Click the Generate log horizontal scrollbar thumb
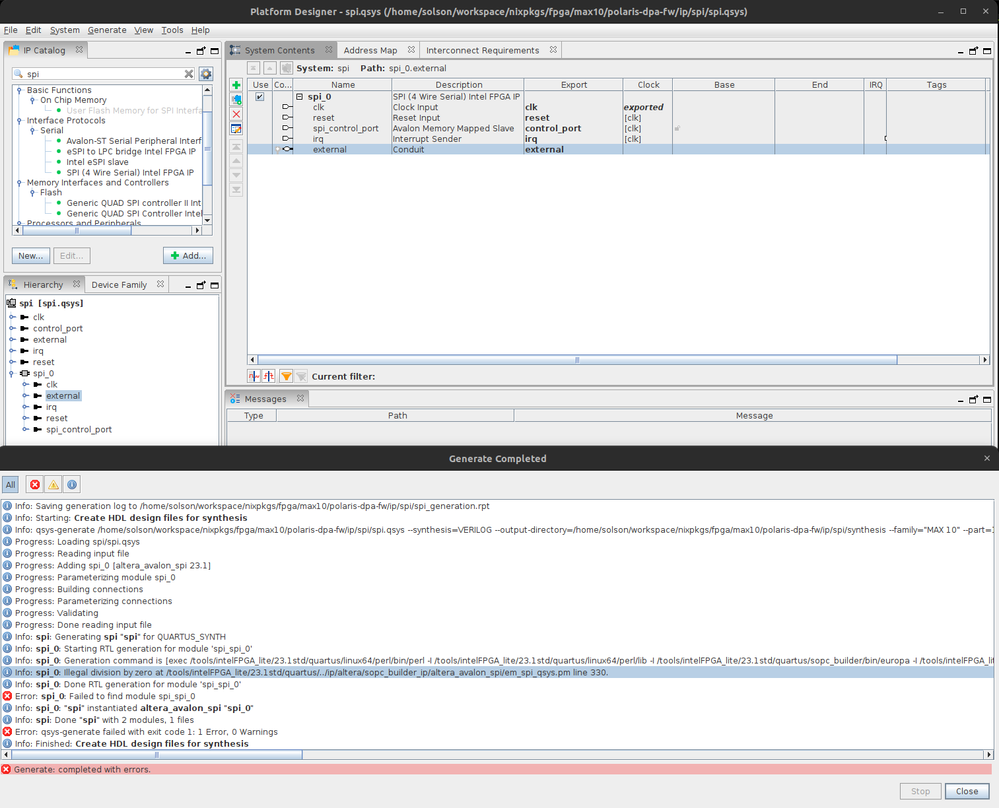The width and height of the screenshot is (999, 808). 157,754
